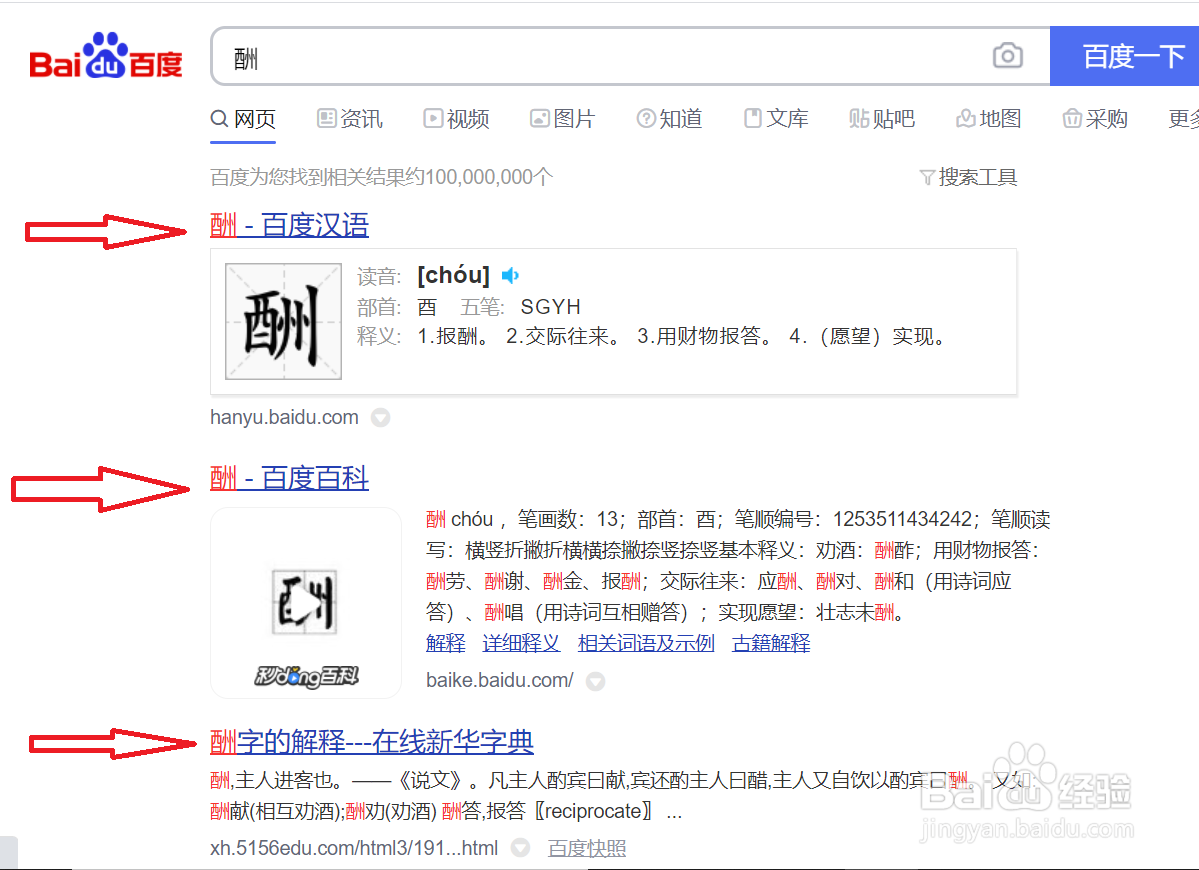Open the 知道 tab
This screenshot has width=1199, height=870.
coord(669,118)
